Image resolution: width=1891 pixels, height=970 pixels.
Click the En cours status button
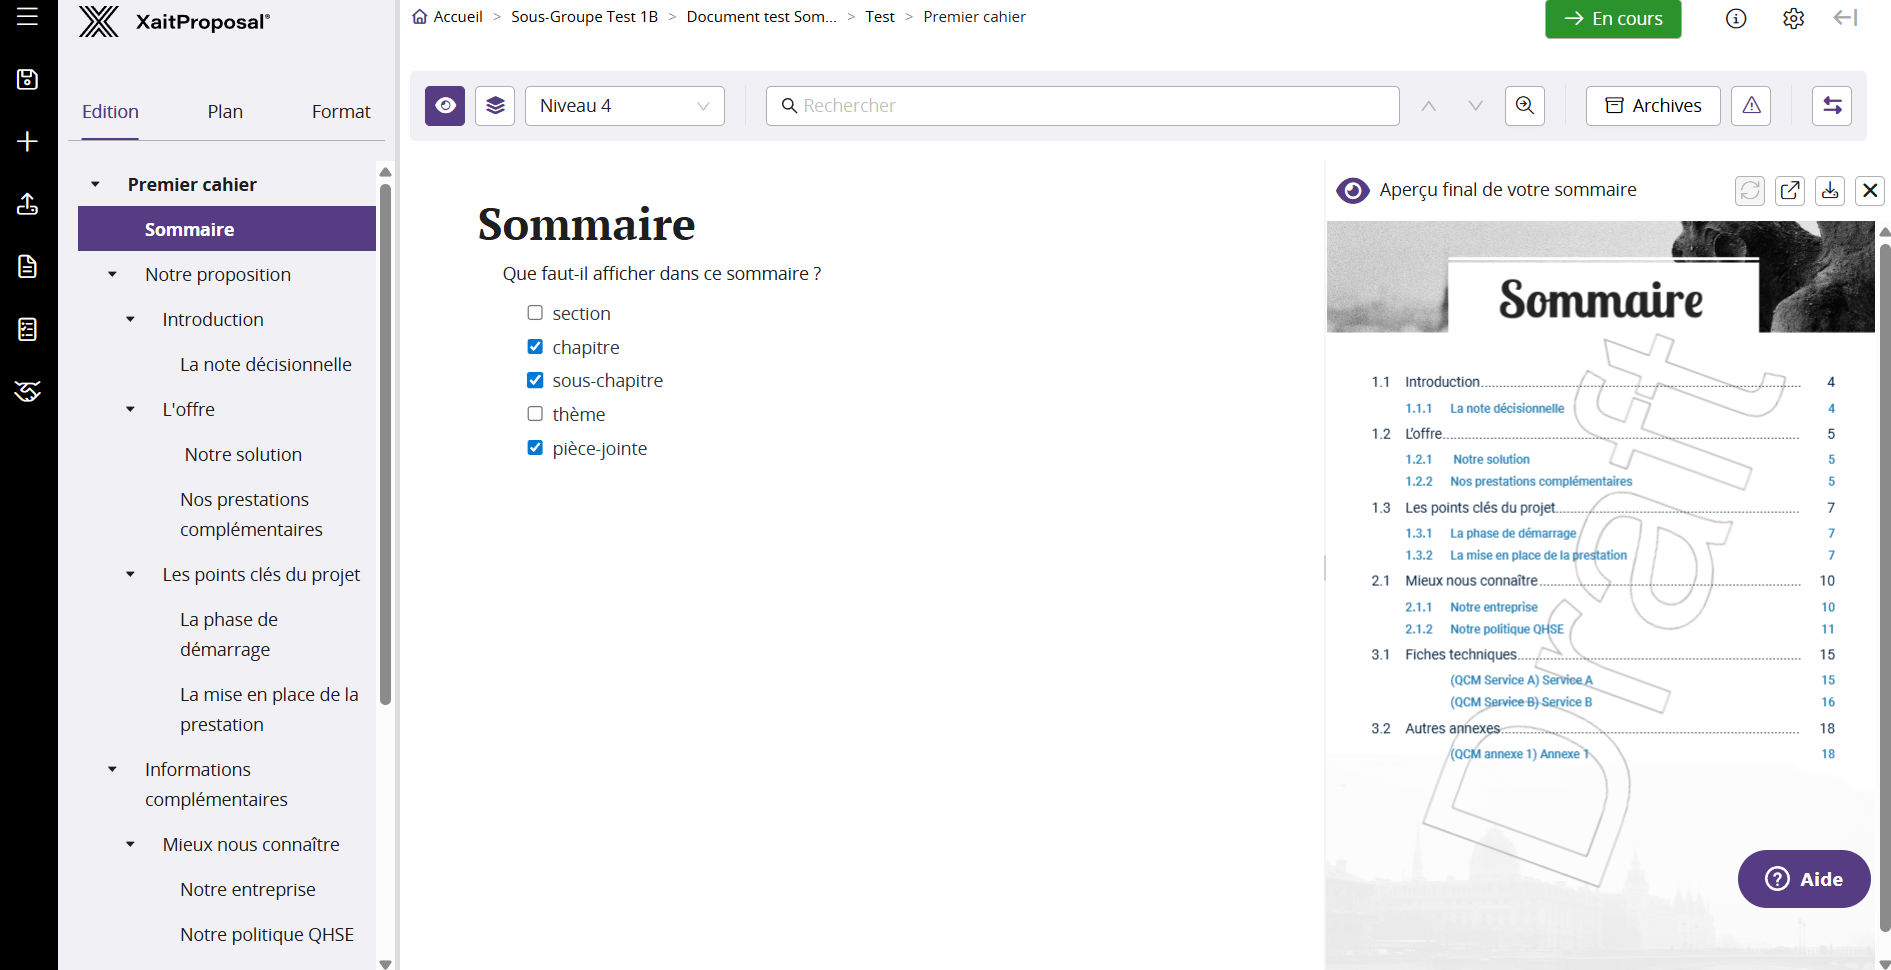coord(1612,18)
